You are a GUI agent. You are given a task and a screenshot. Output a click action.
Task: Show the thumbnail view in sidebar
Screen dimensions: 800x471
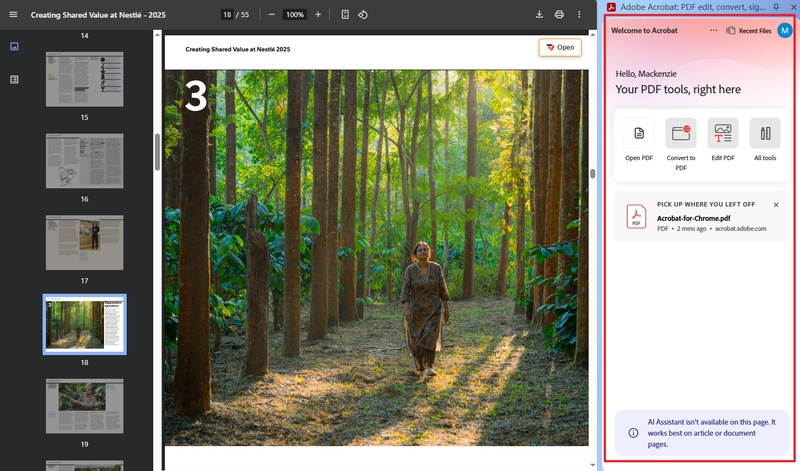pyautogui.click(x=14, y=46)
